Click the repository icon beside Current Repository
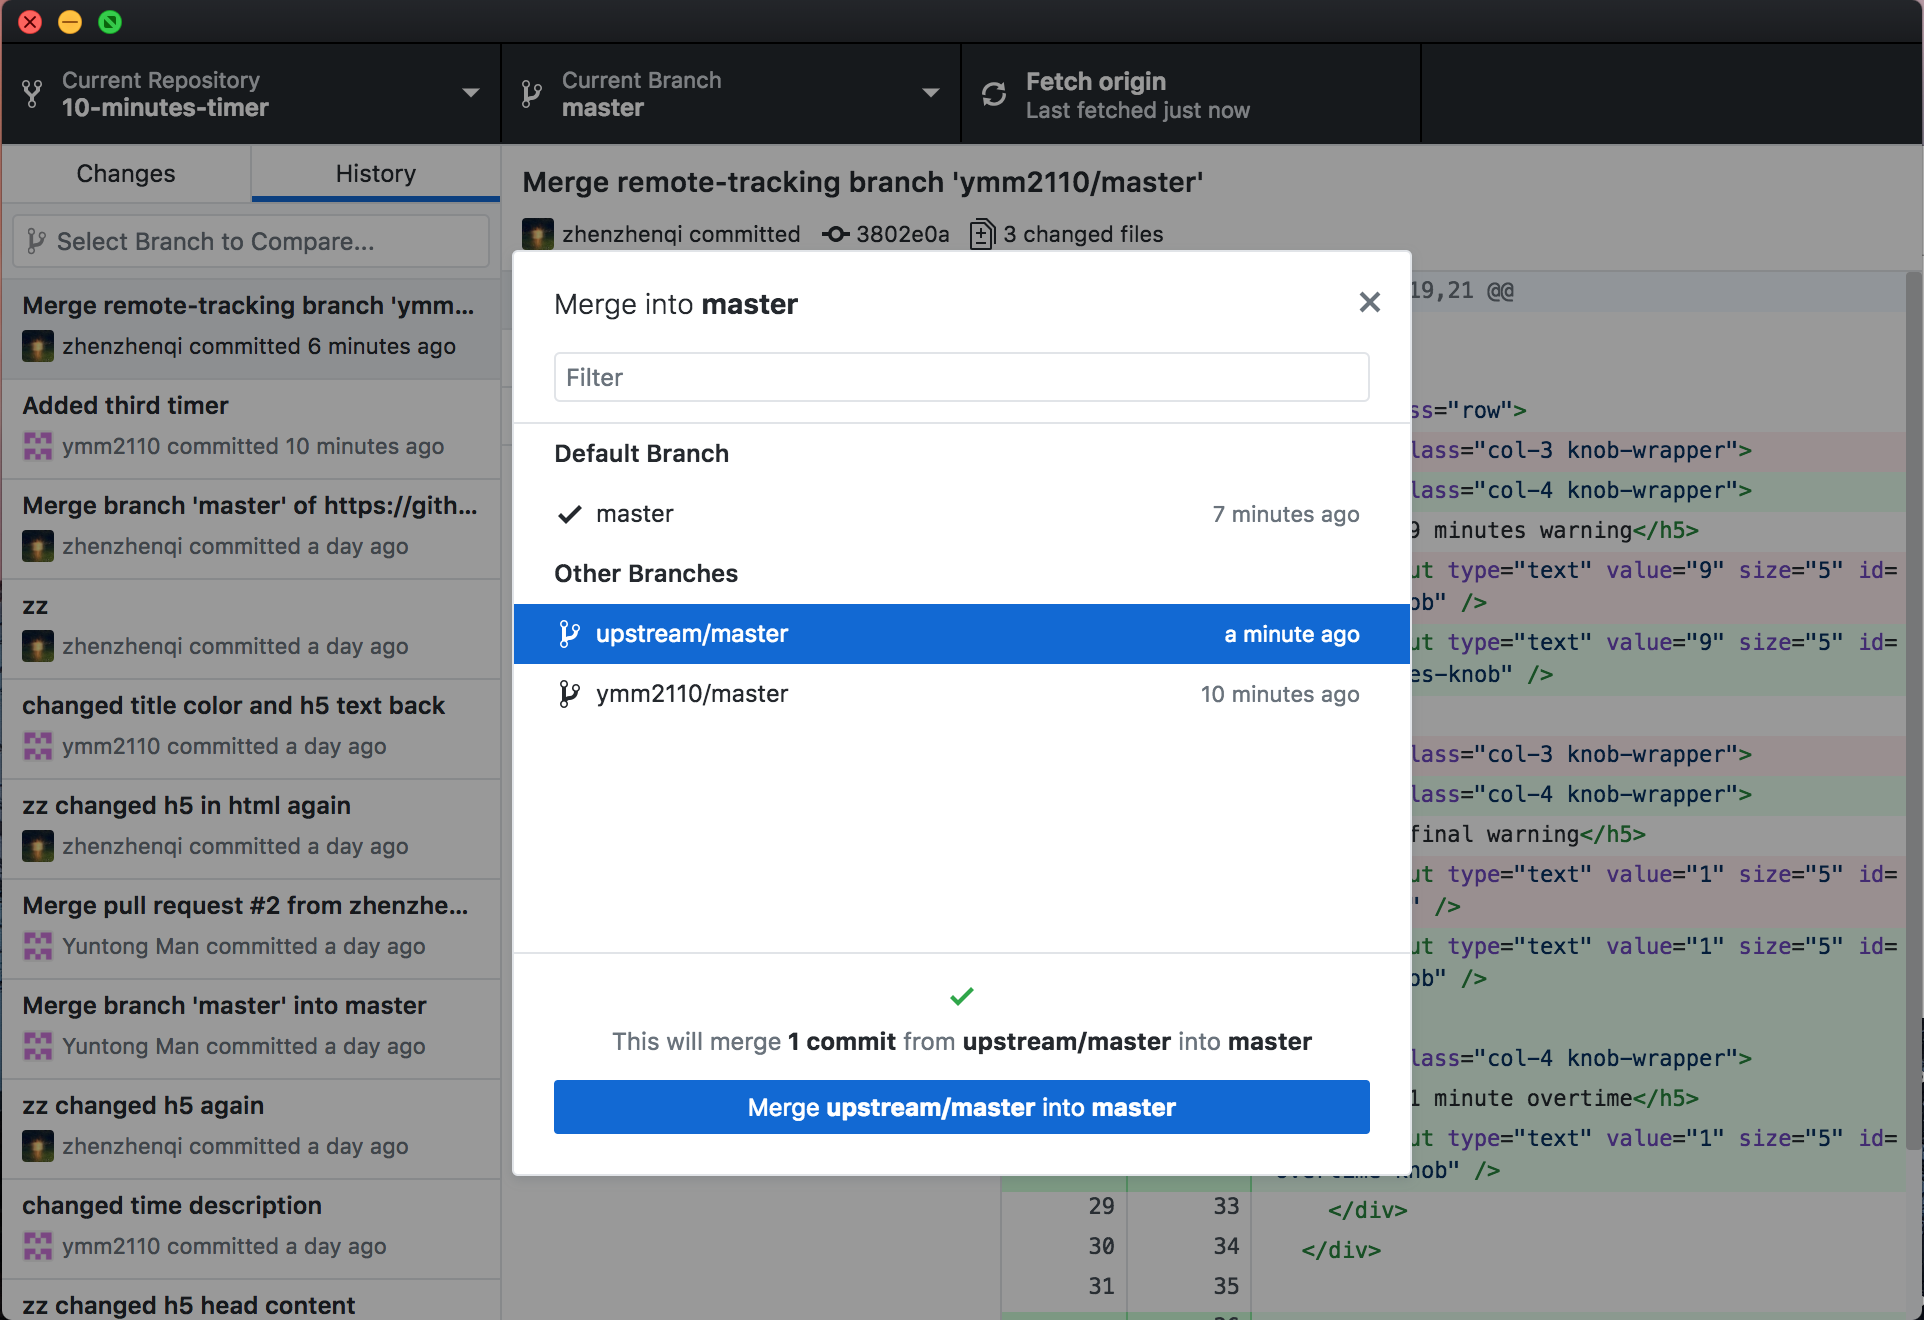 (32, 94)
